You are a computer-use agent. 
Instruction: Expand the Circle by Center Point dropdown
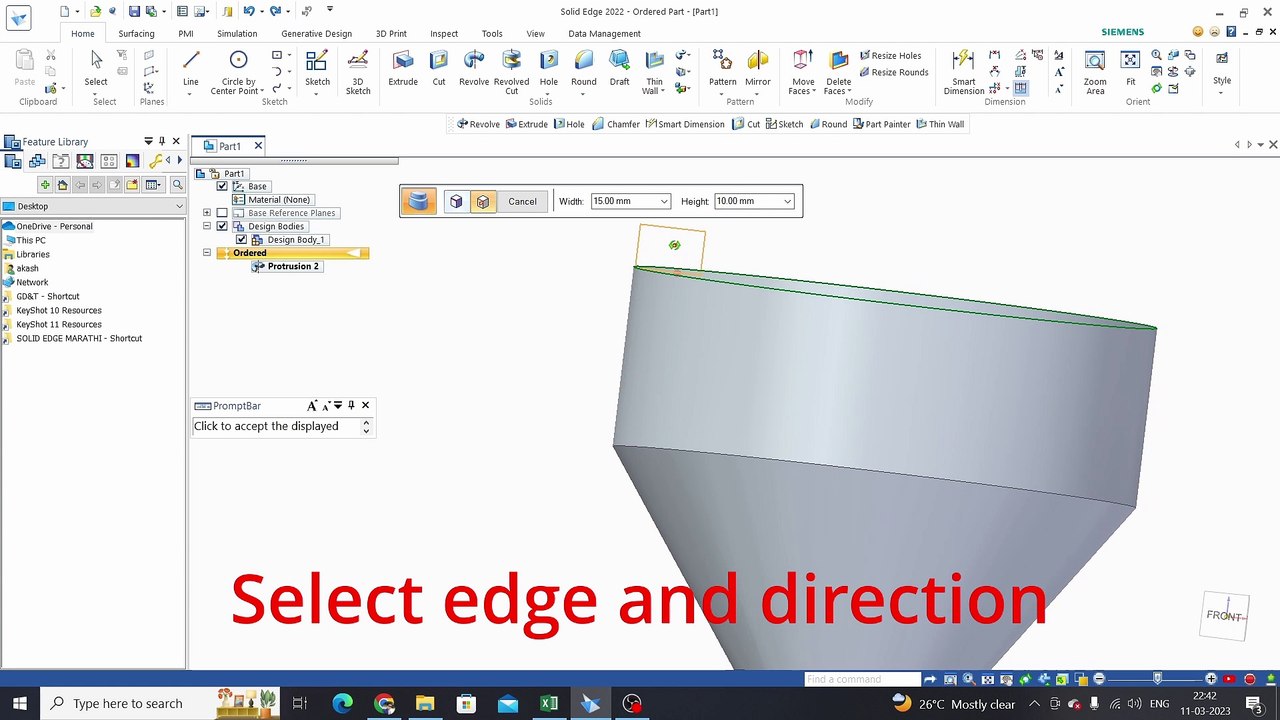coord(262,92)
